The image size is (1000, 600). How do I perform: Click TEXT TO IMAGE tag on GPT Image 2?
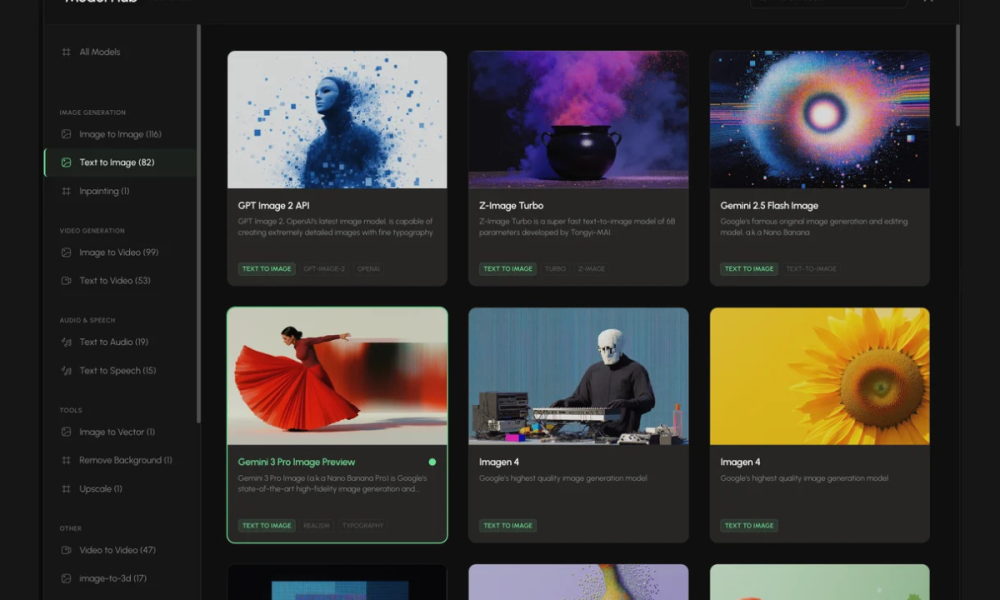[x=267, y=269]
